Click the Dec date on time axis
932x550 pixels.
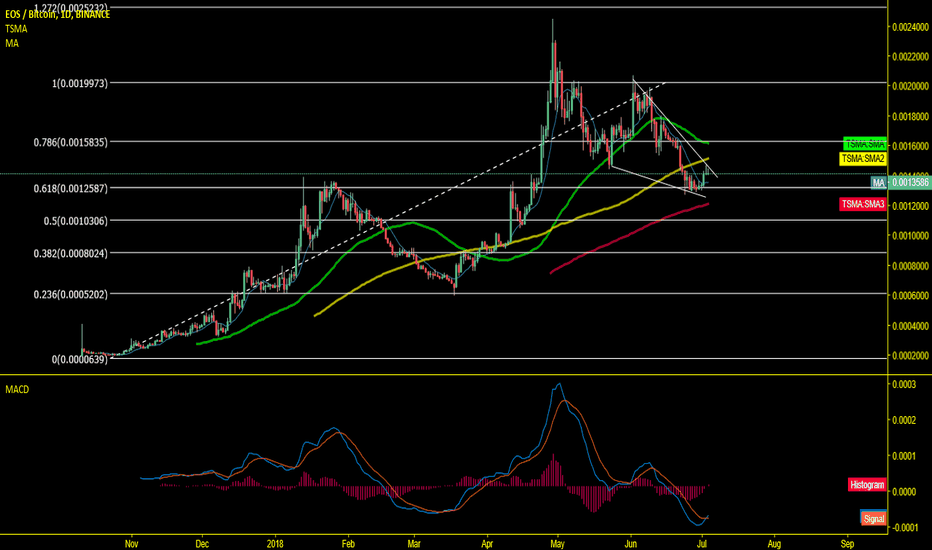(x=202, y=543)
